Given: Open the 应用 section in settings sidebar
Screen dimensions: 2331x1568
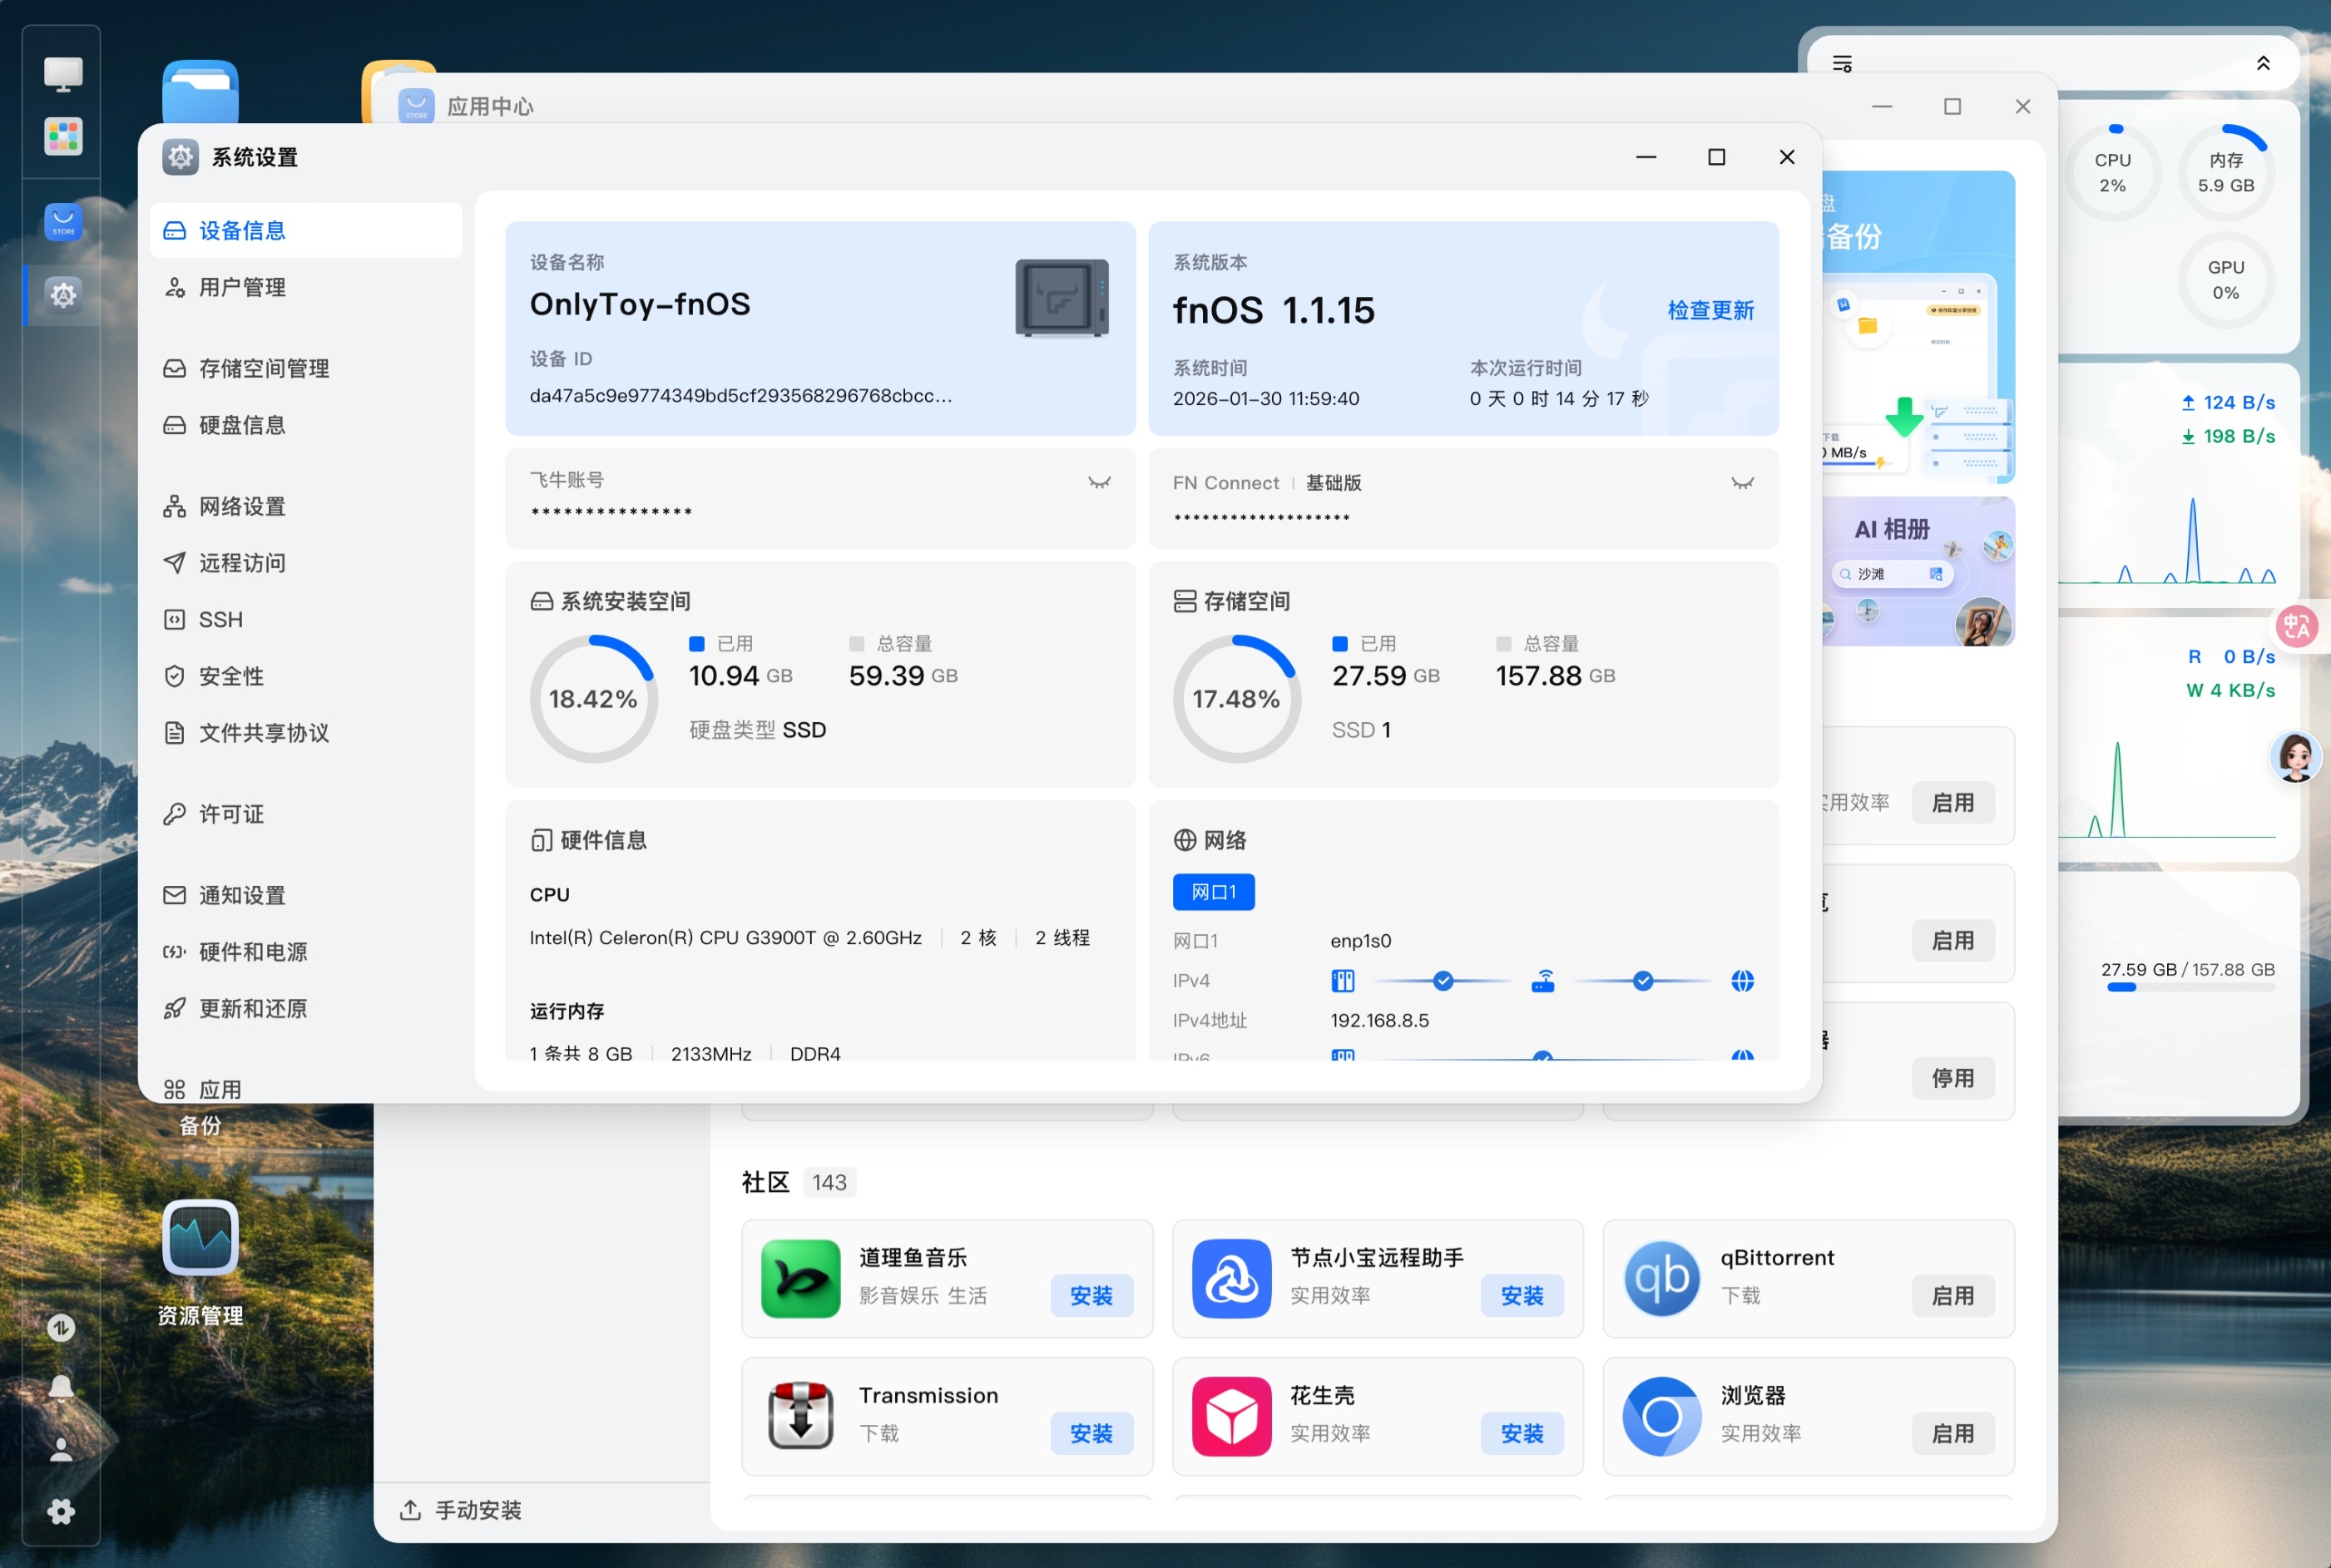Looking at the screenshot, I should (x=220, y=1088).
